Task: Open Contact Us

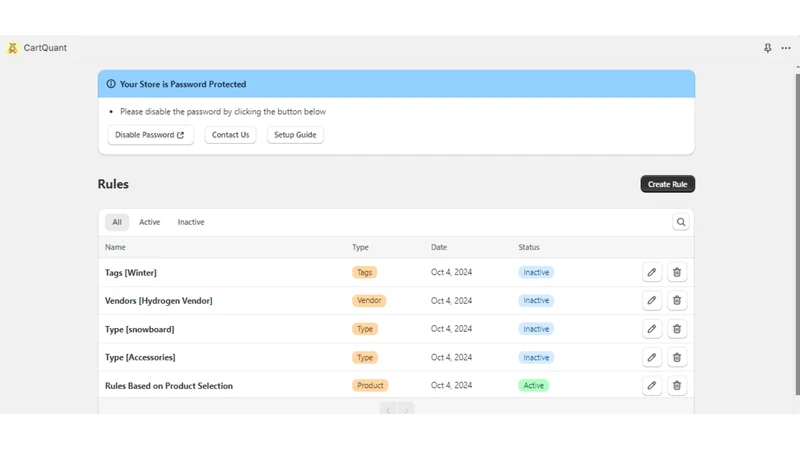Action: click(231, 135)
